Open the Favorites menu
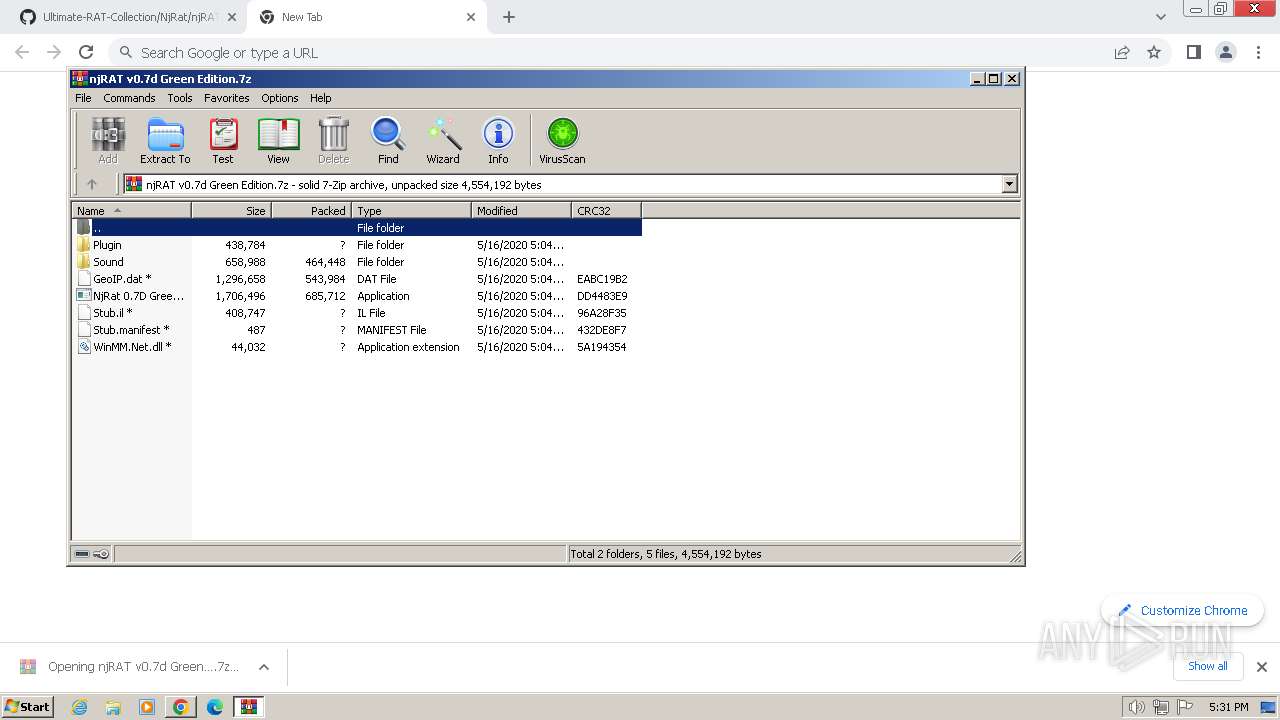The width and height of the screenshot is (1280, 720). tap(227, 98)
